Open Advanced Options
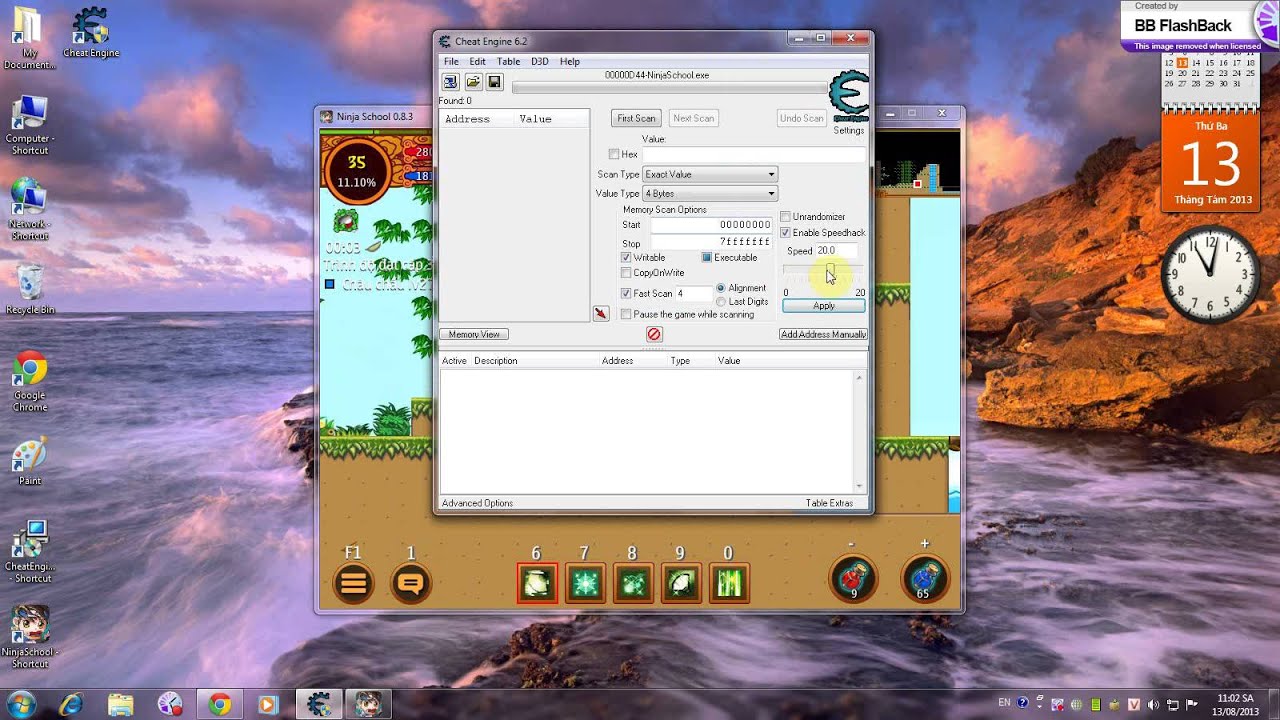This screenshot has width=1280, height=720. 477,503
